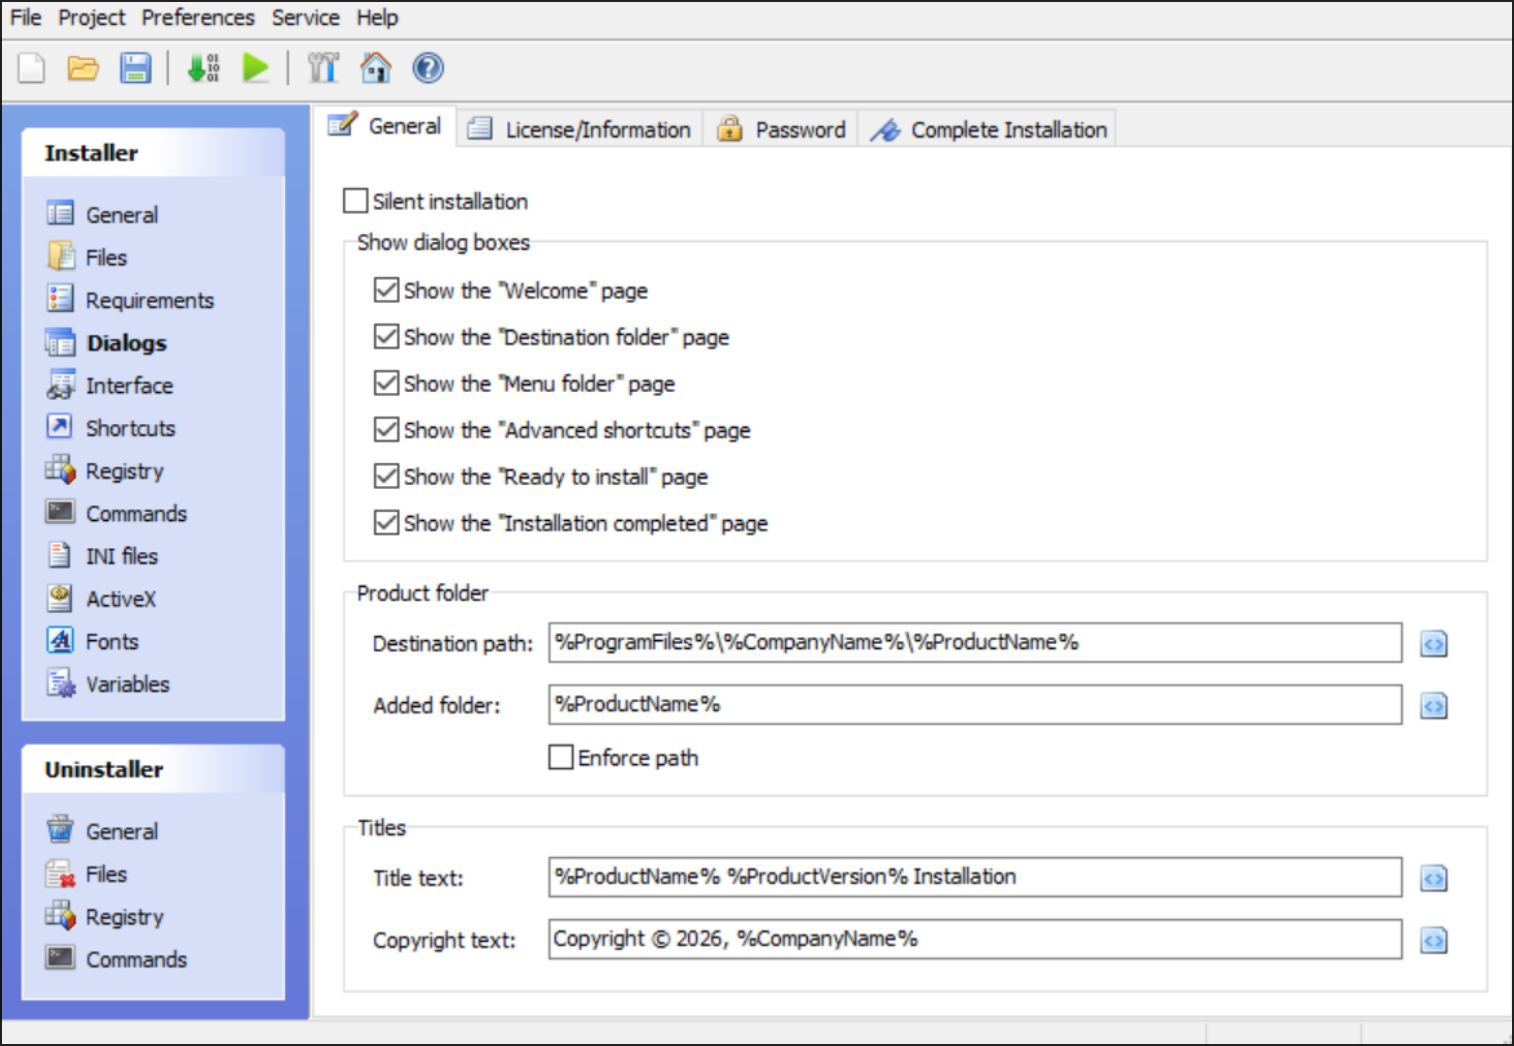Click the home page house icon

click(376, 68)
